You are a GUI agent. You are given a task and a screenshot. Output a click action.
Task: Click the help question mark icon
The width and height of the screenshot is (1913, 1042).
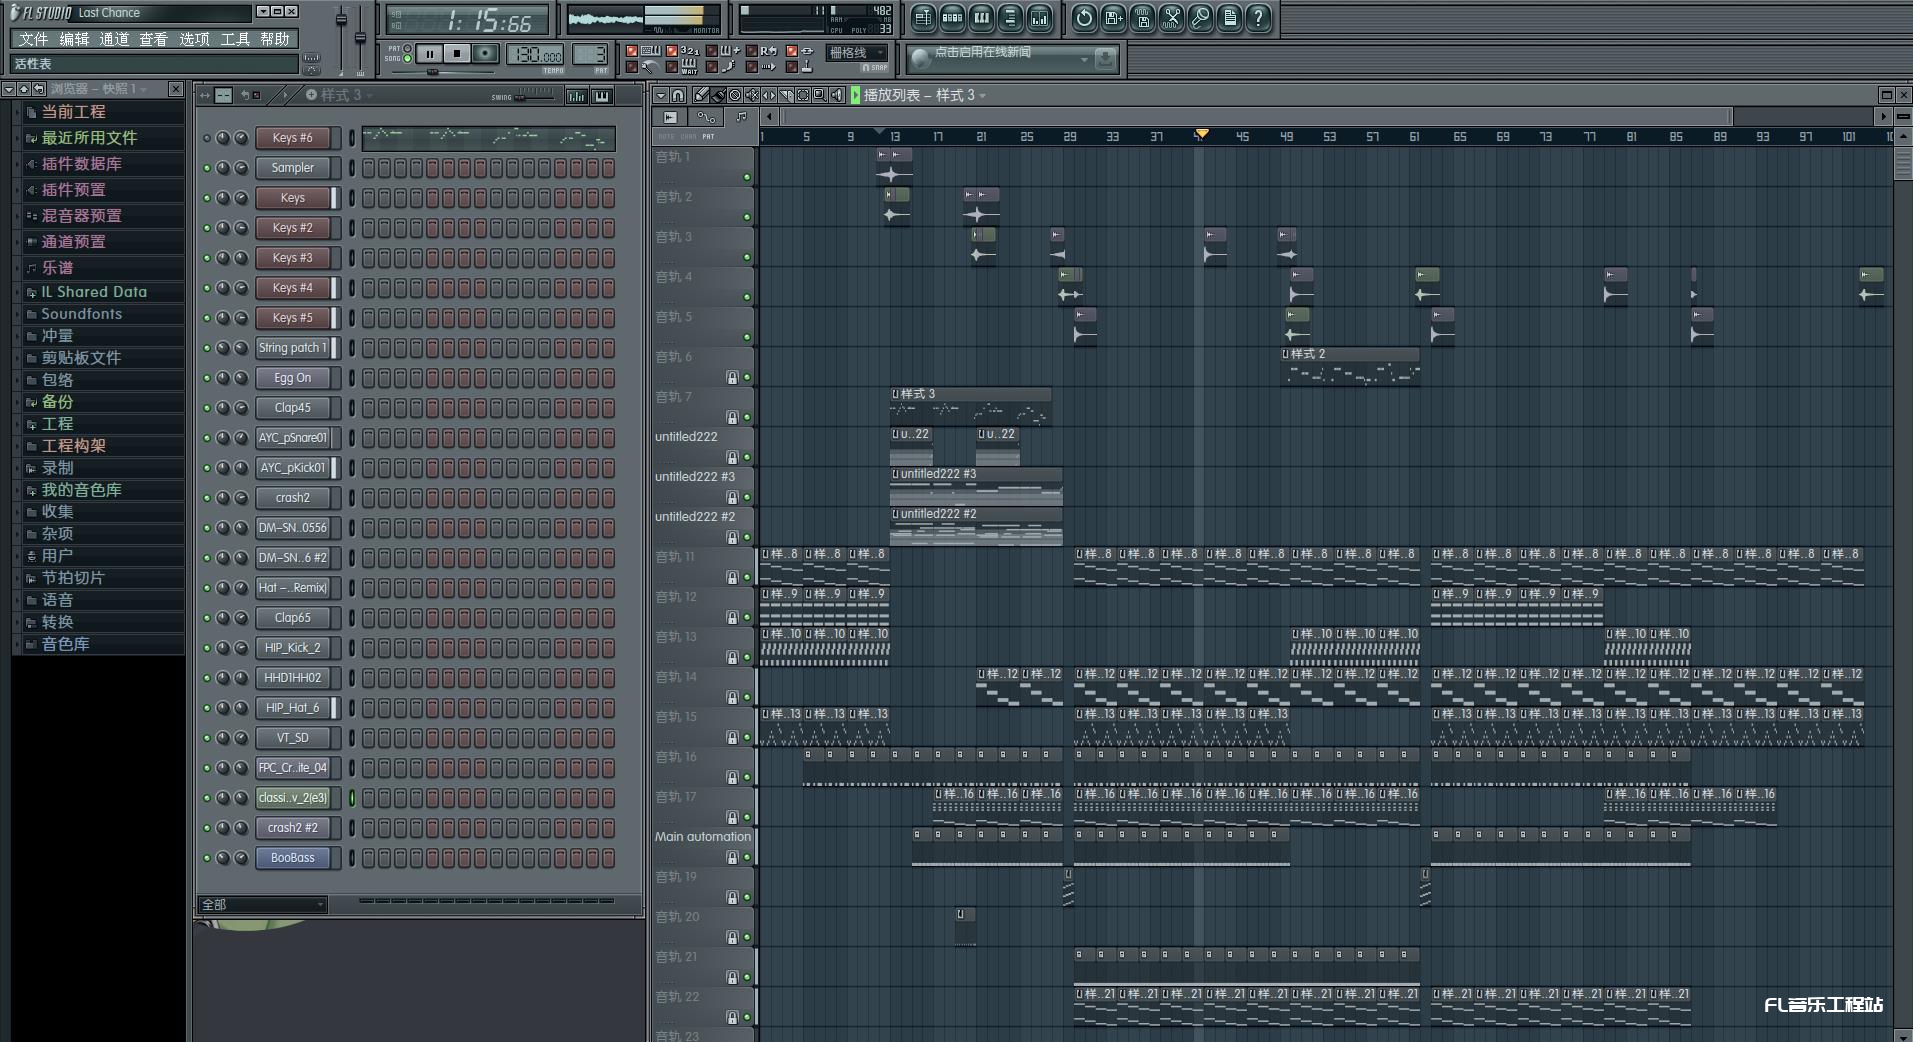pyautogui.click(x=1258, y=17)
